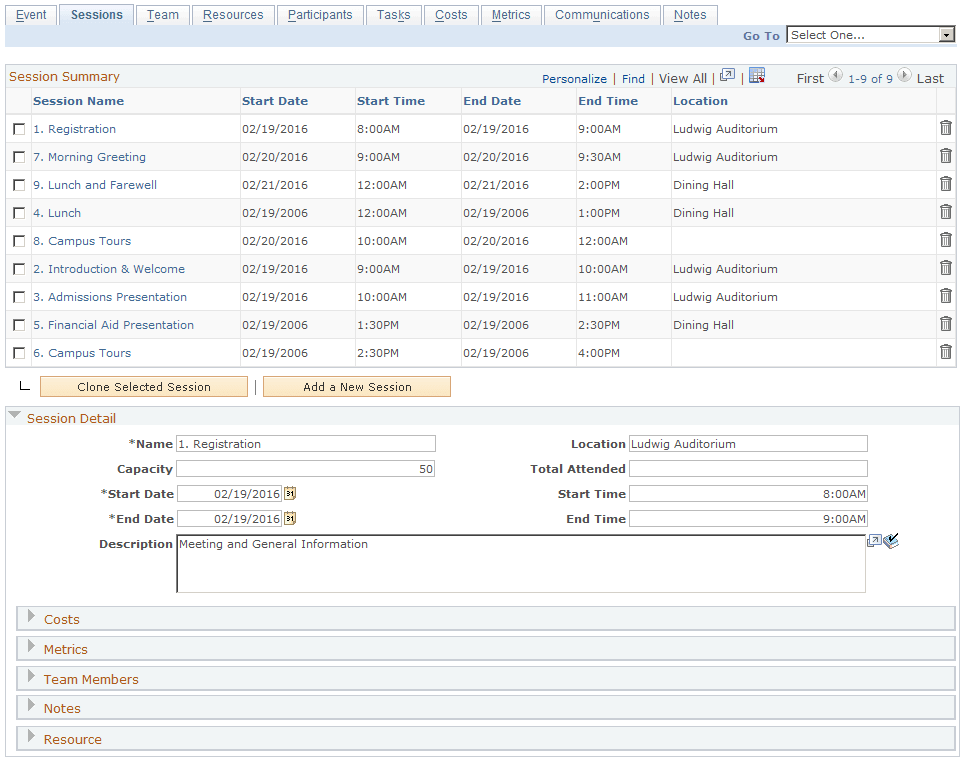Open the 'Select One...' Go To dropdown
Screen dimensions: 975x771
870,34
